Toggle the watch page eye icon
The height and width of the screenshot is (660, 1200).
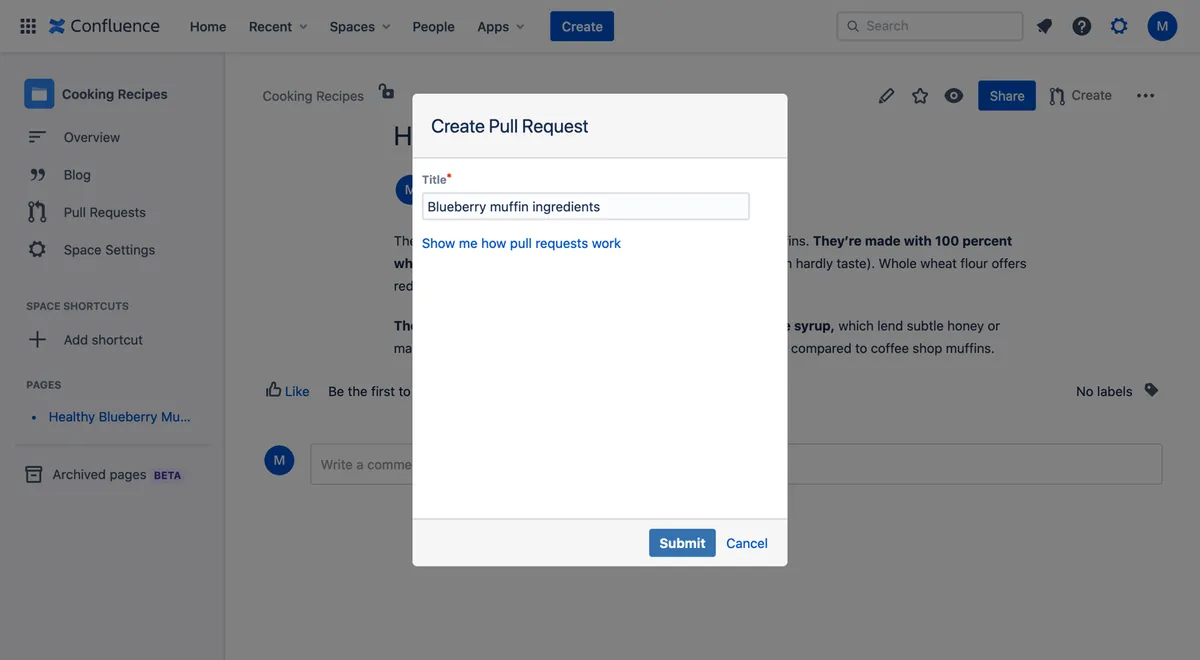pyautogui.click(x=954, y=96)
